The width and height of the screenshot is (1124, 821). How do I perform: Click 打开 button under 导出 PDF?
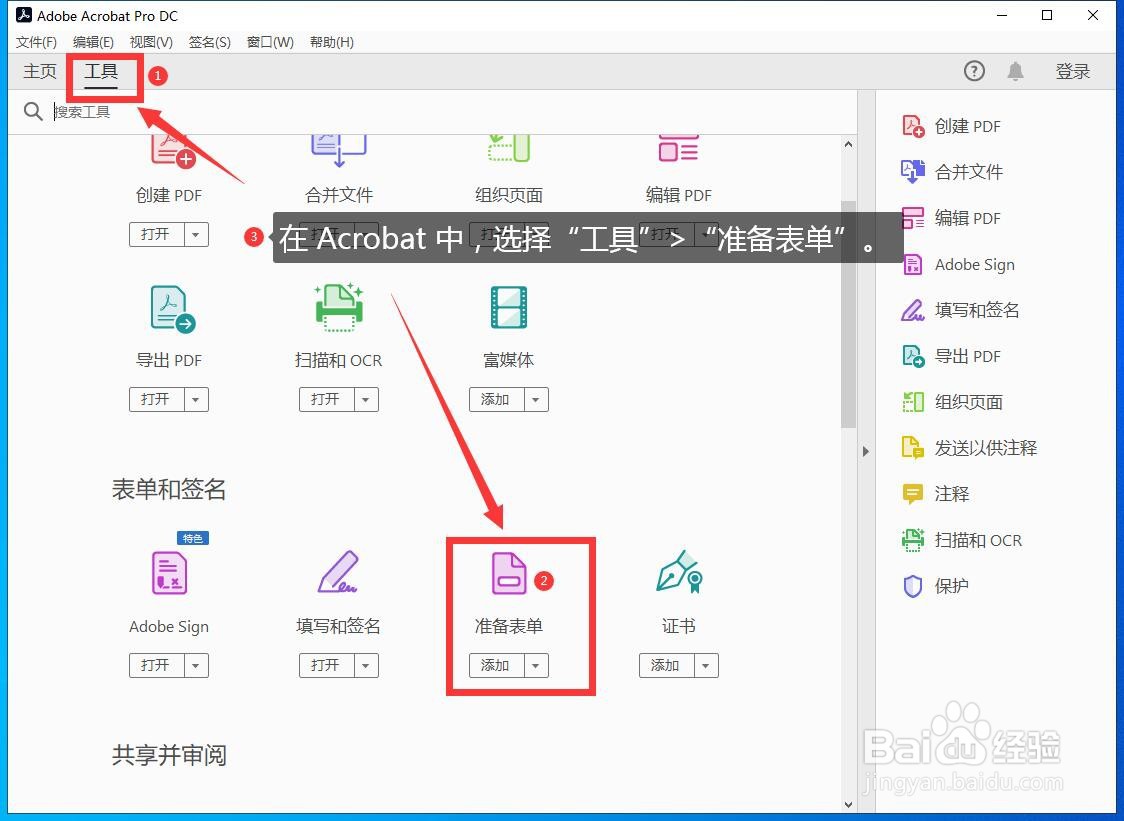tap(156, 399)
